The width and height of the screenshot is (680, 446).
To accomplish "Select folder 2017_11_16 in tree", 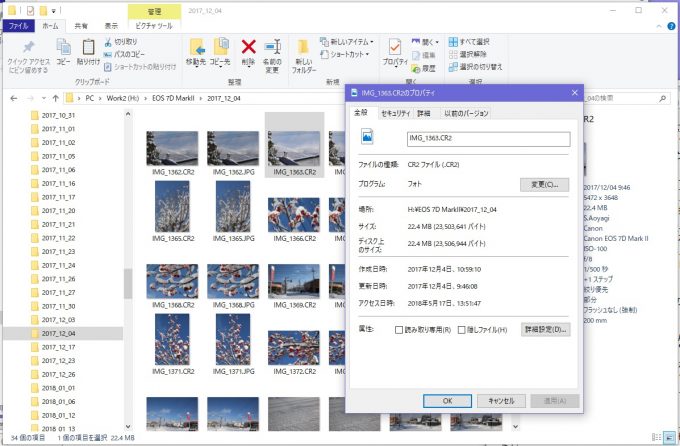I will [59, 184].
